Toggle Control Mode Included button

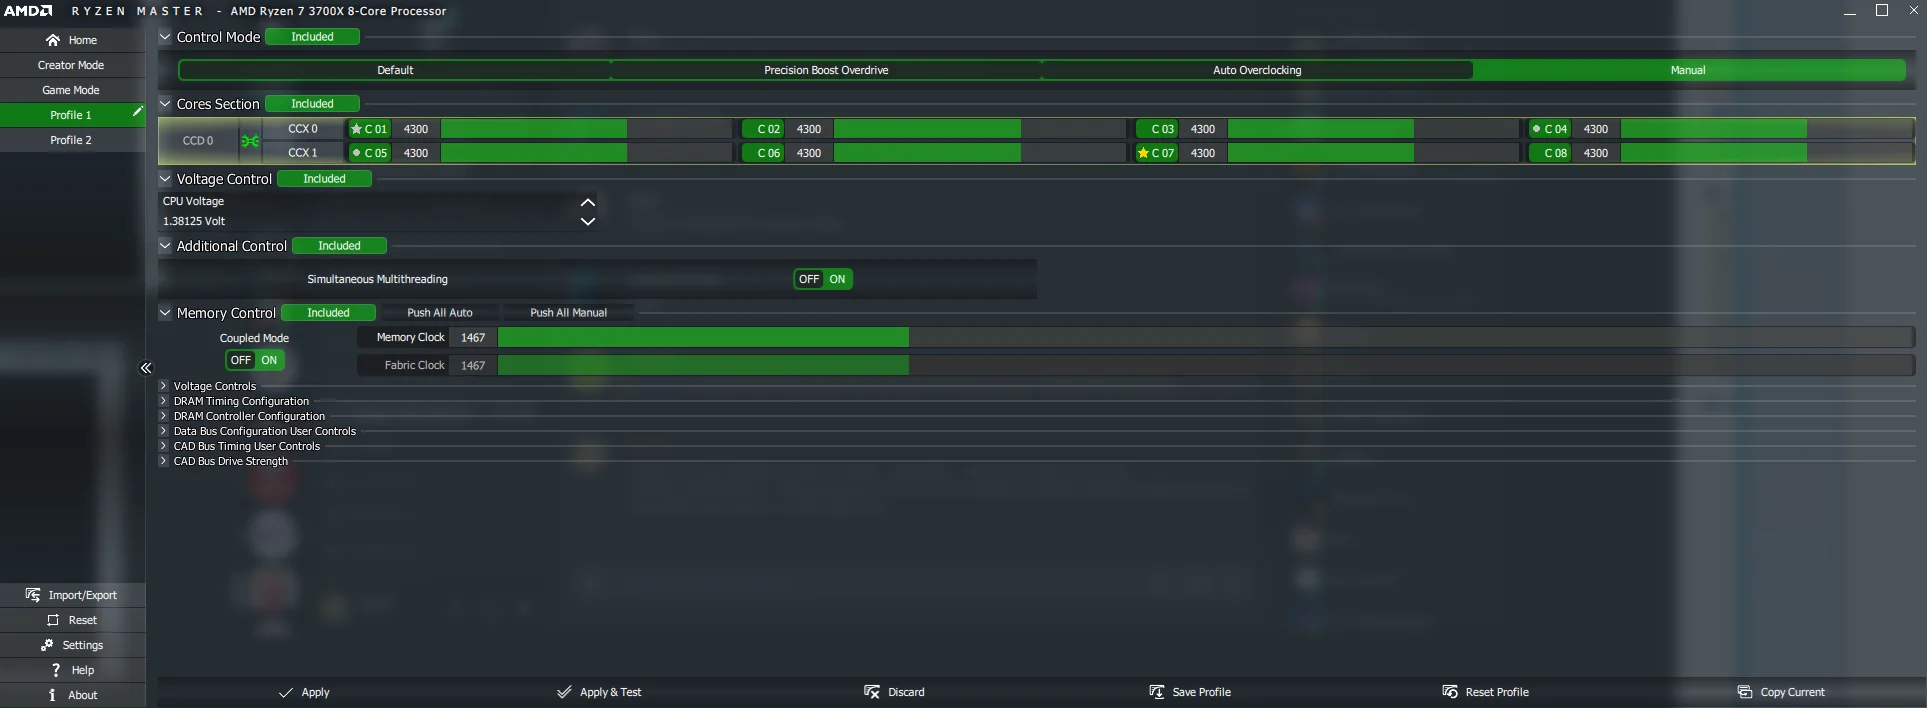click(x=312, y=37)
